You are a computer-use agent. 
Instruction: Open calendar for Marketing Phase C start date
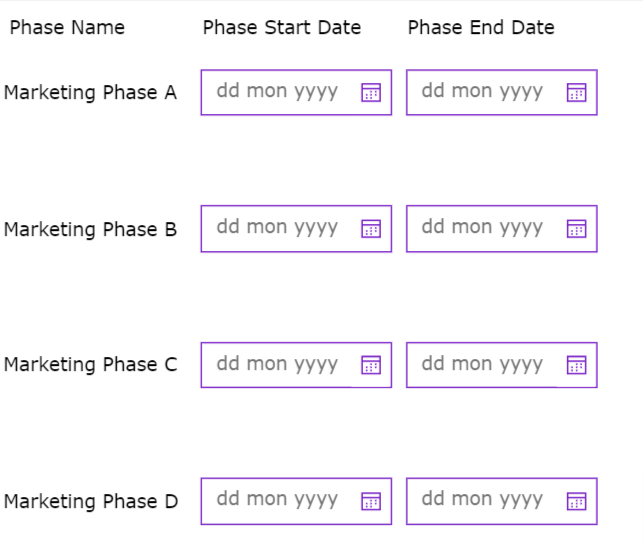[x=371, y=365]
